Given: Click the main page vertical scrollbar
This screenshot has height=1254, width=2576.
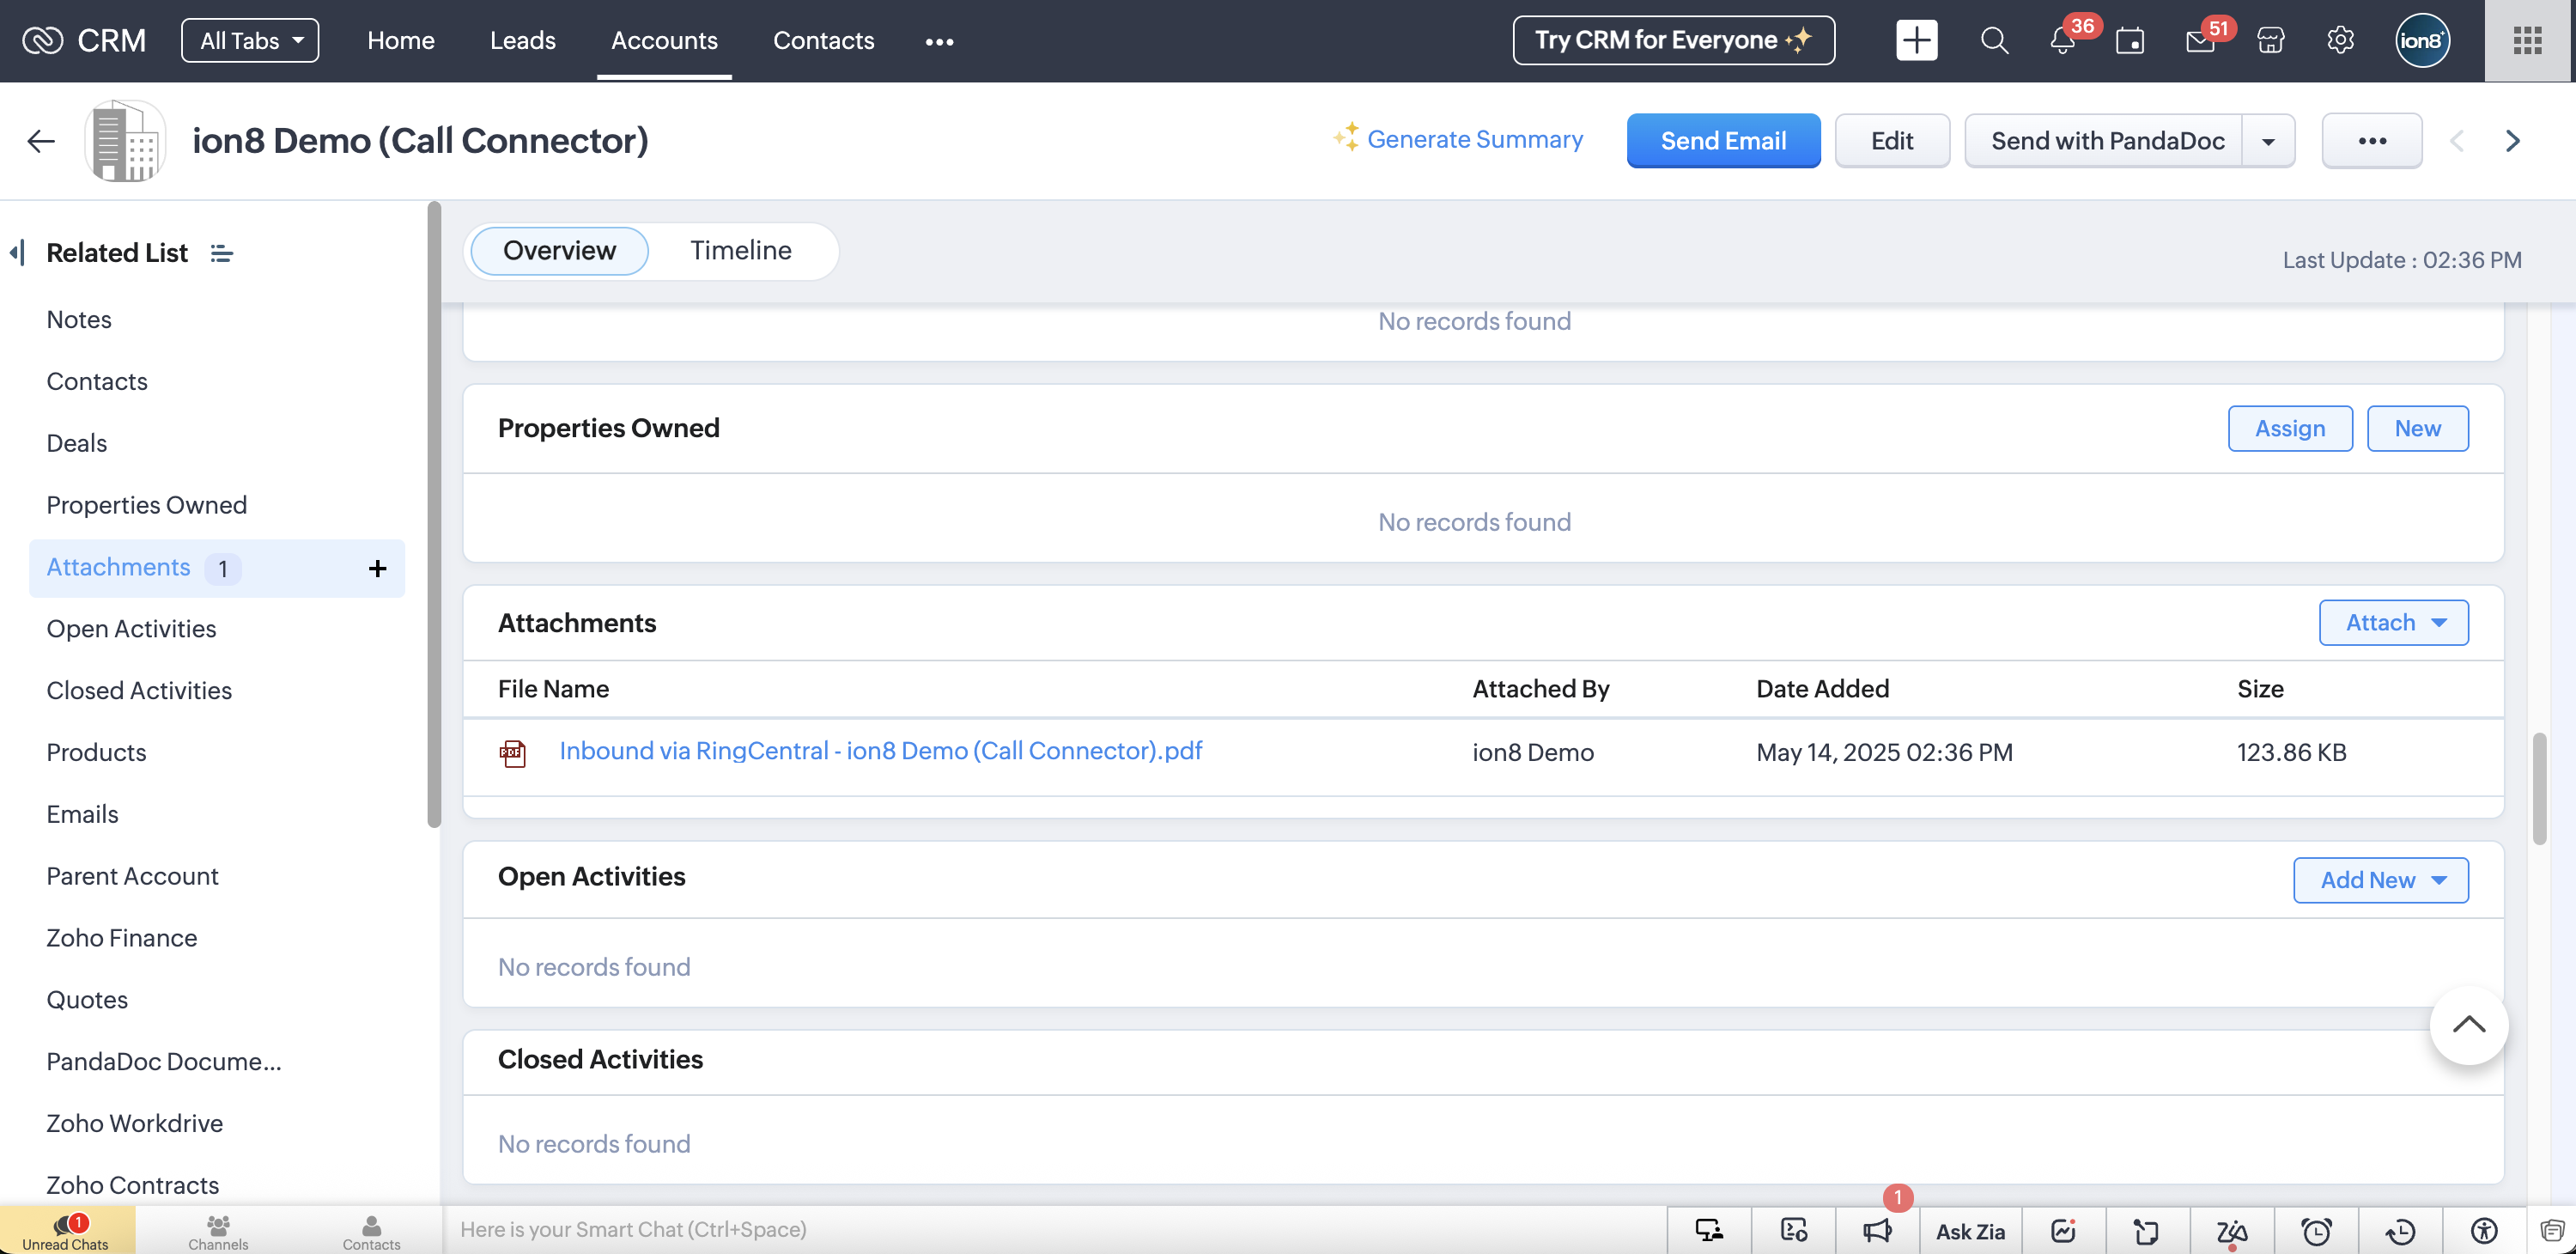Looking at the screenshot, I should click(x=2539, y=788).
